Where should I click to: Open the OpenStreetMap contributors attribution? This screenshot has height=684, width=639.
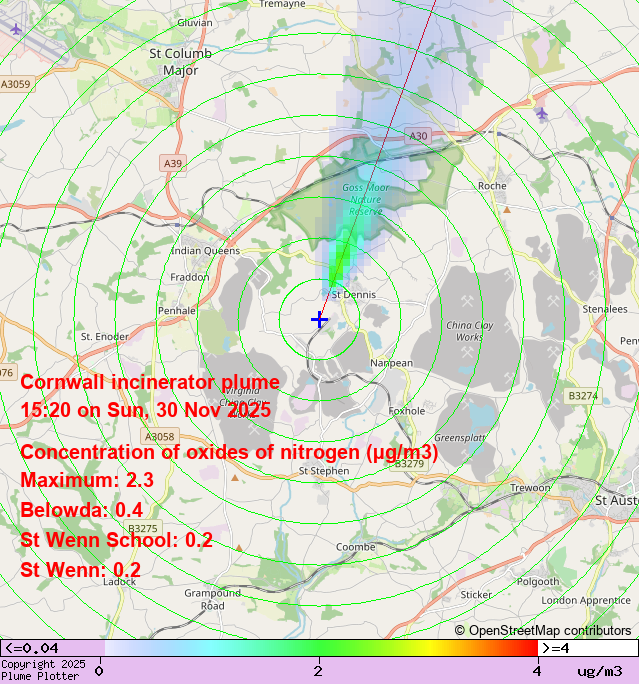click(x=543, y=630)
